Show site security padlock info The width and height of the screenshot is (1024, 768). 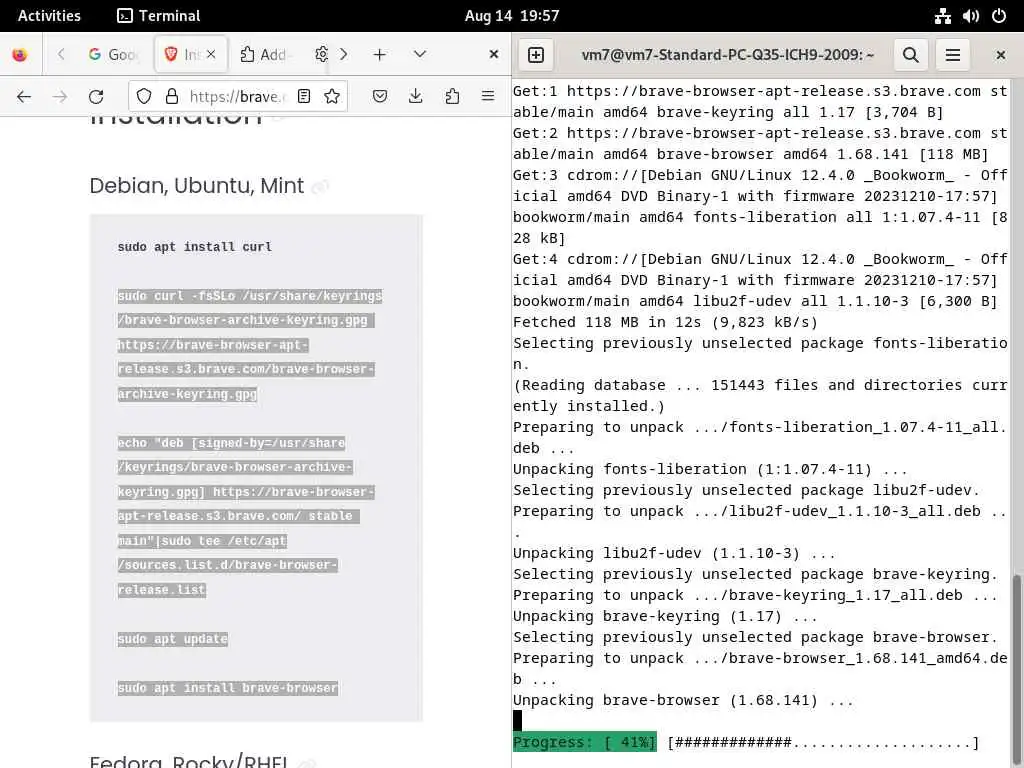[172, 97]
